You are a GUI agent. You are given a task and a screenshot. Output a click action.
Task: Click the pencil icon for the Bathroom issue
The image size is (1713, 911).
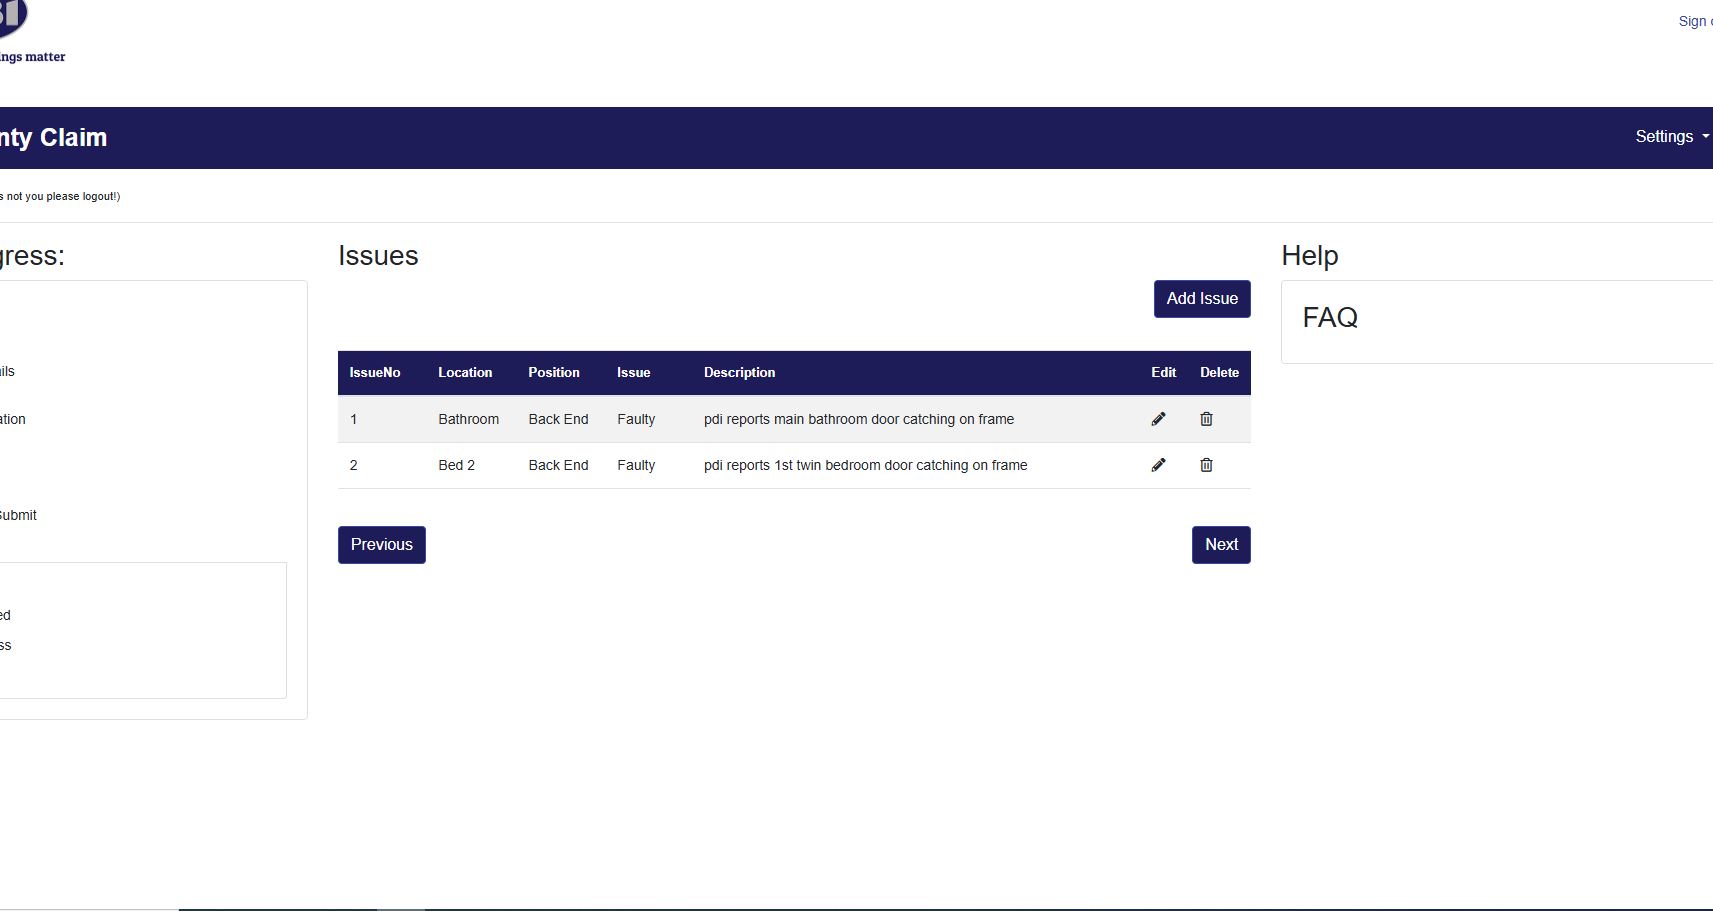(1158, 419)
